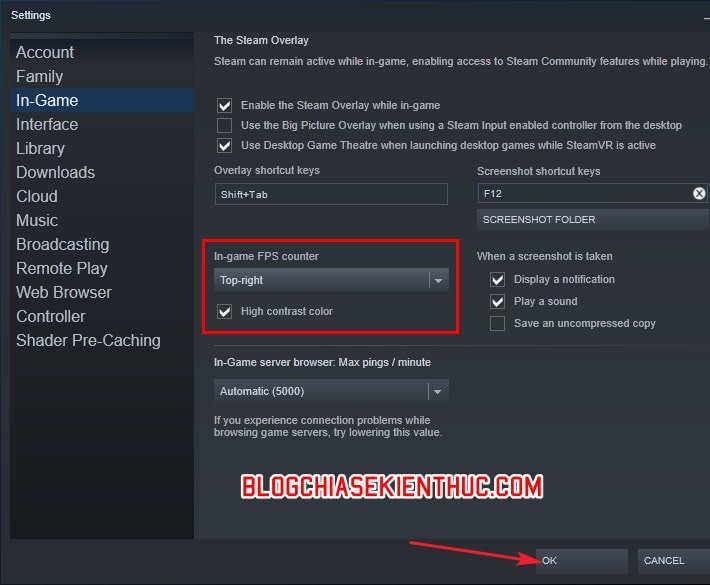The width and height of the screenshot is (710, 585).
Task: Open the In-game FPS counter dropdown
Action: [331, 280]
